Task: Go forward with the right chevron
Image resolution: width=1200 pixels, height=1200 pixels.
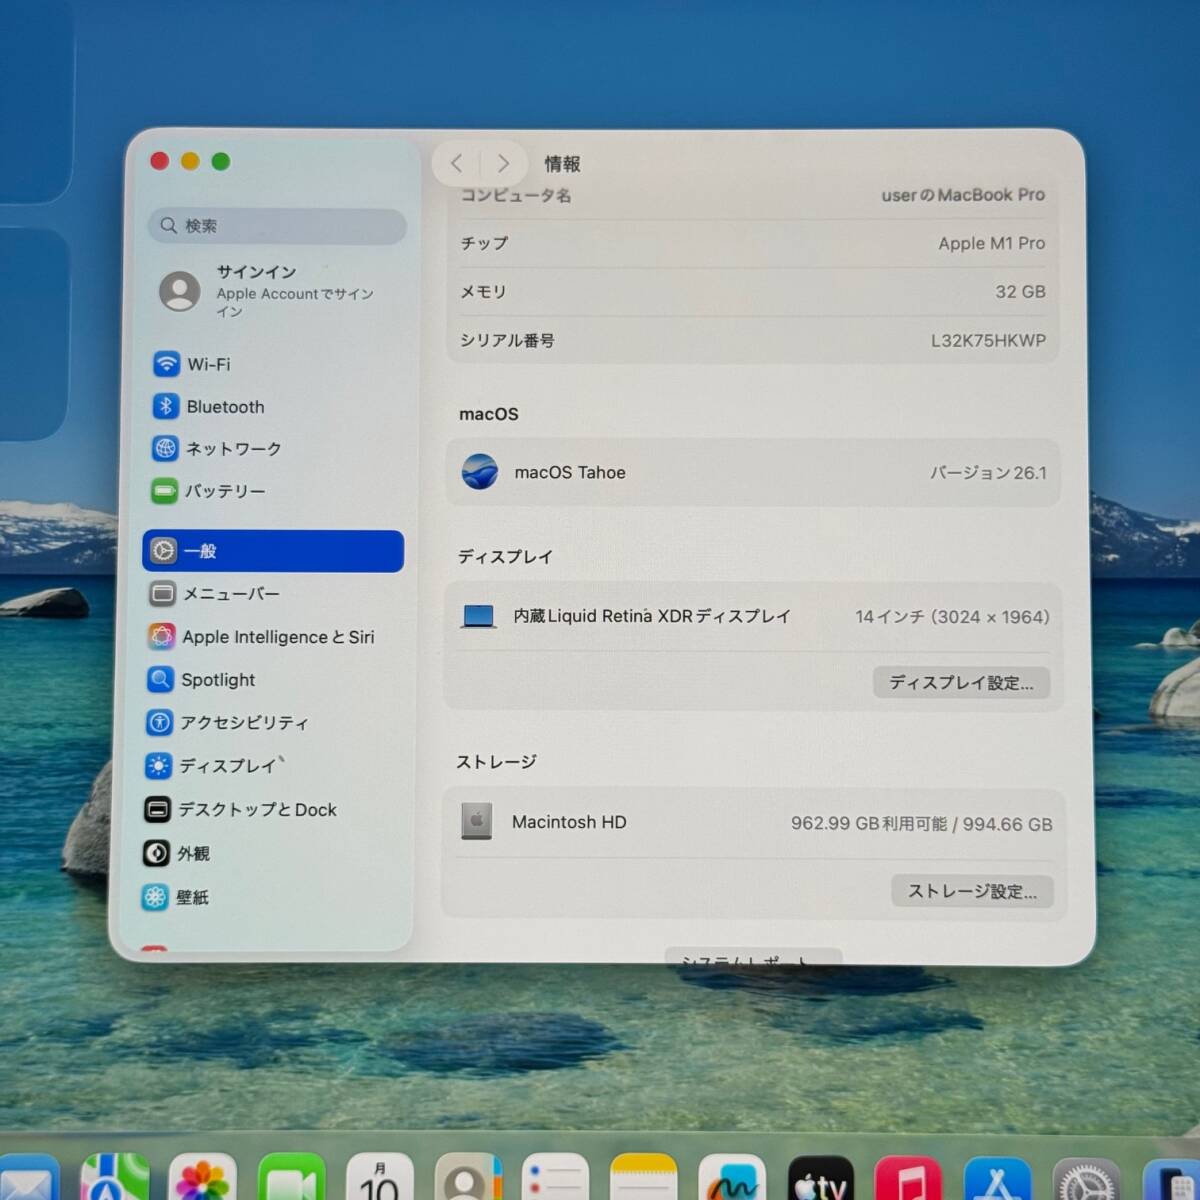Action: coord(503,163)
